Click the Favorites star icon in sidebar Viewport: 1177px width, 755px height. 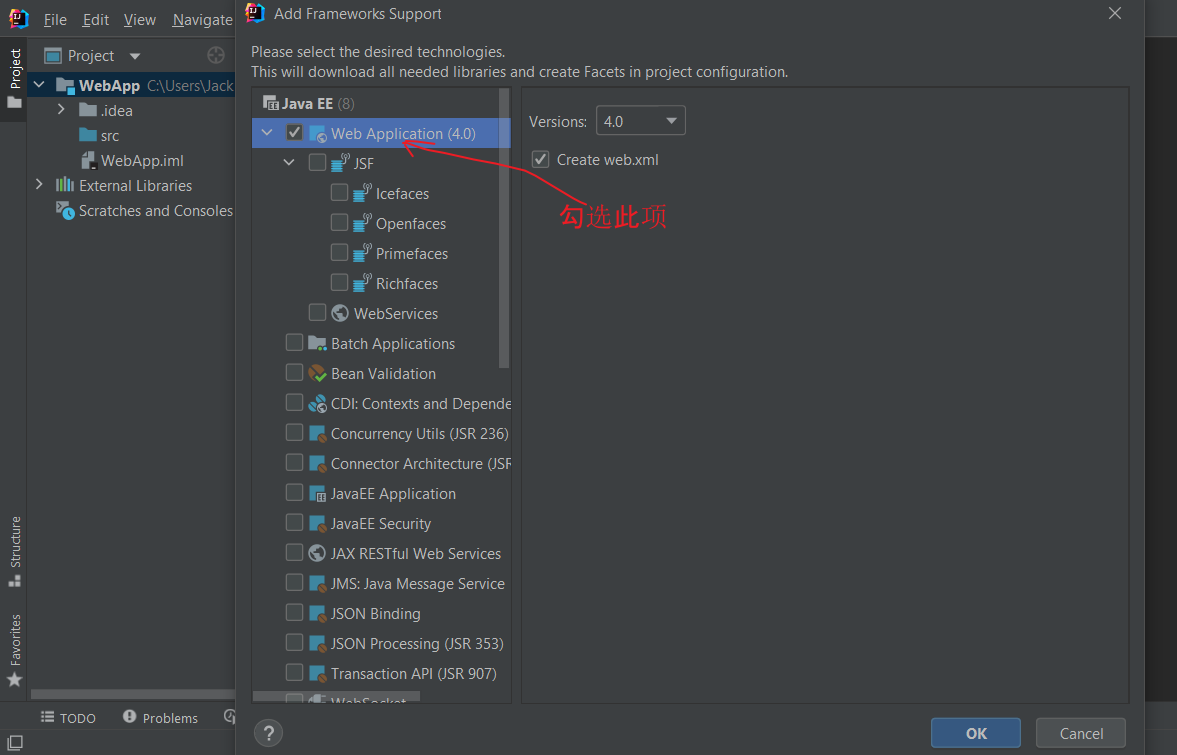14,680
